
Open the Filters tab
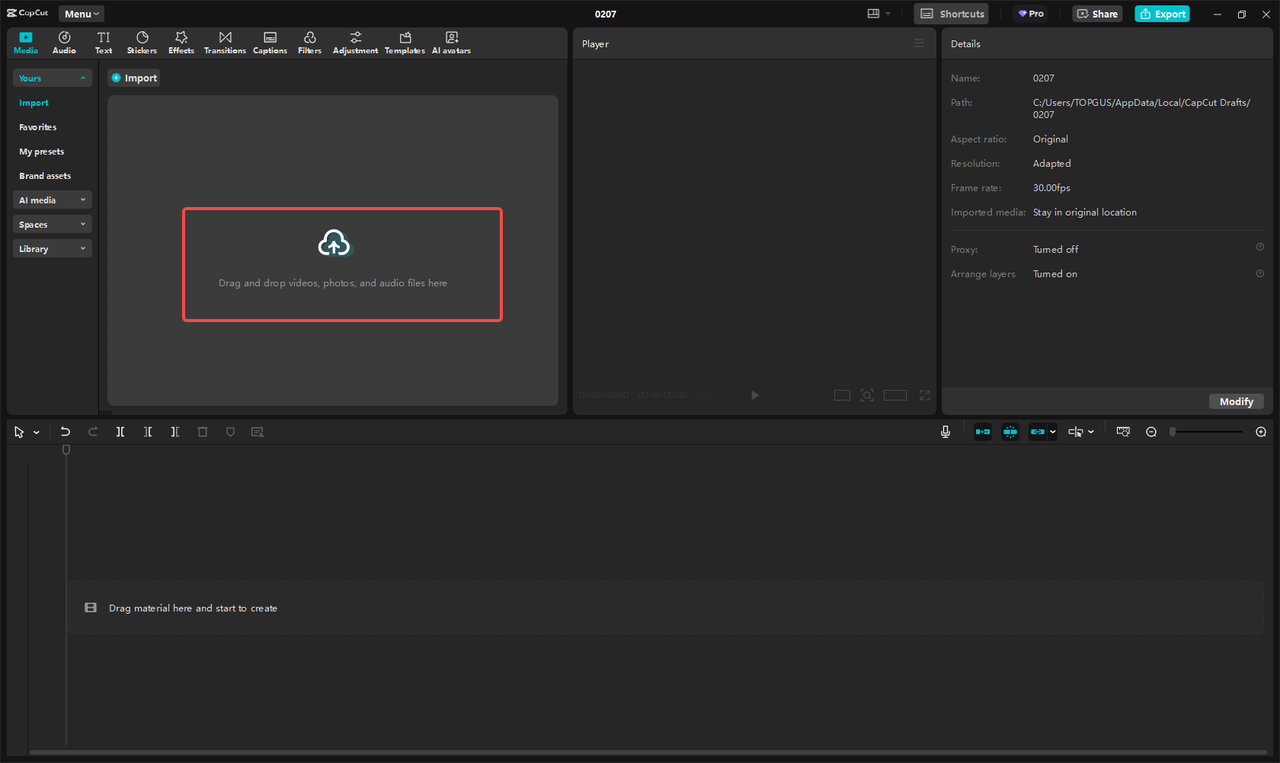point(310,43)
